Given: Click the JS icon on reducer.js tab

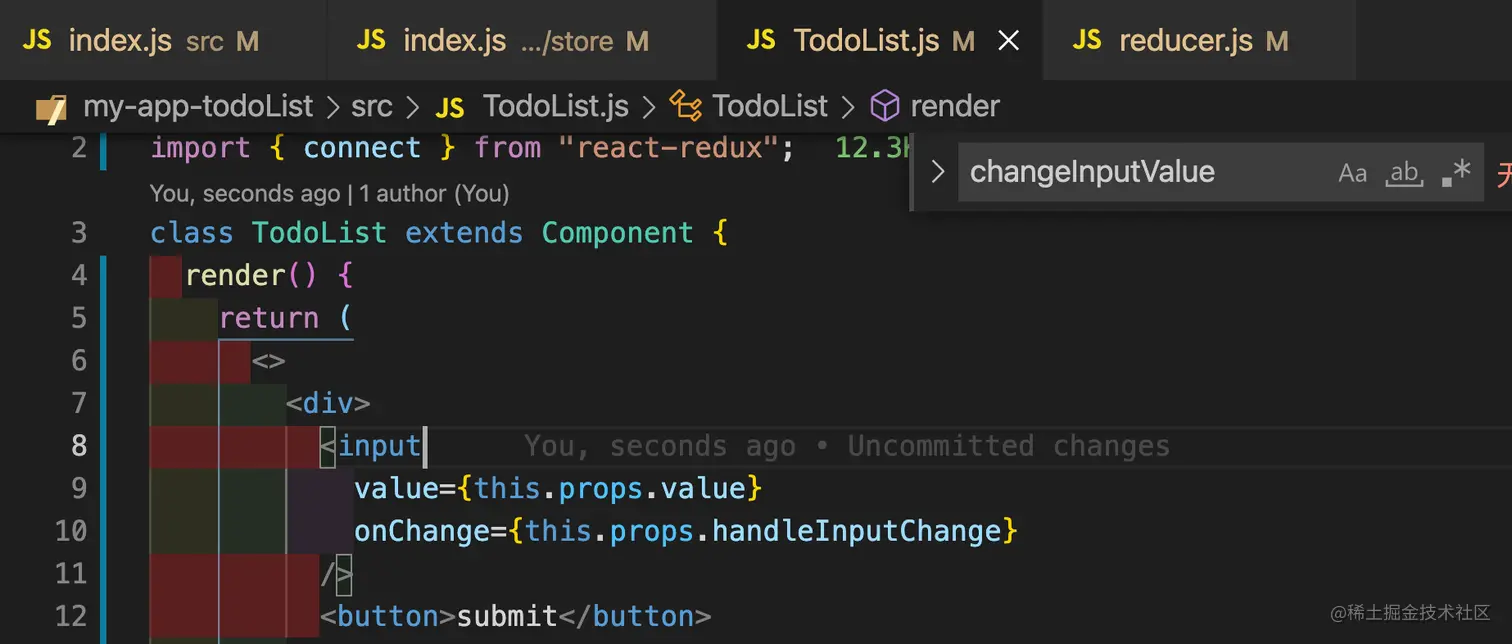Looking at the screenshot, I should point(1087,40).
